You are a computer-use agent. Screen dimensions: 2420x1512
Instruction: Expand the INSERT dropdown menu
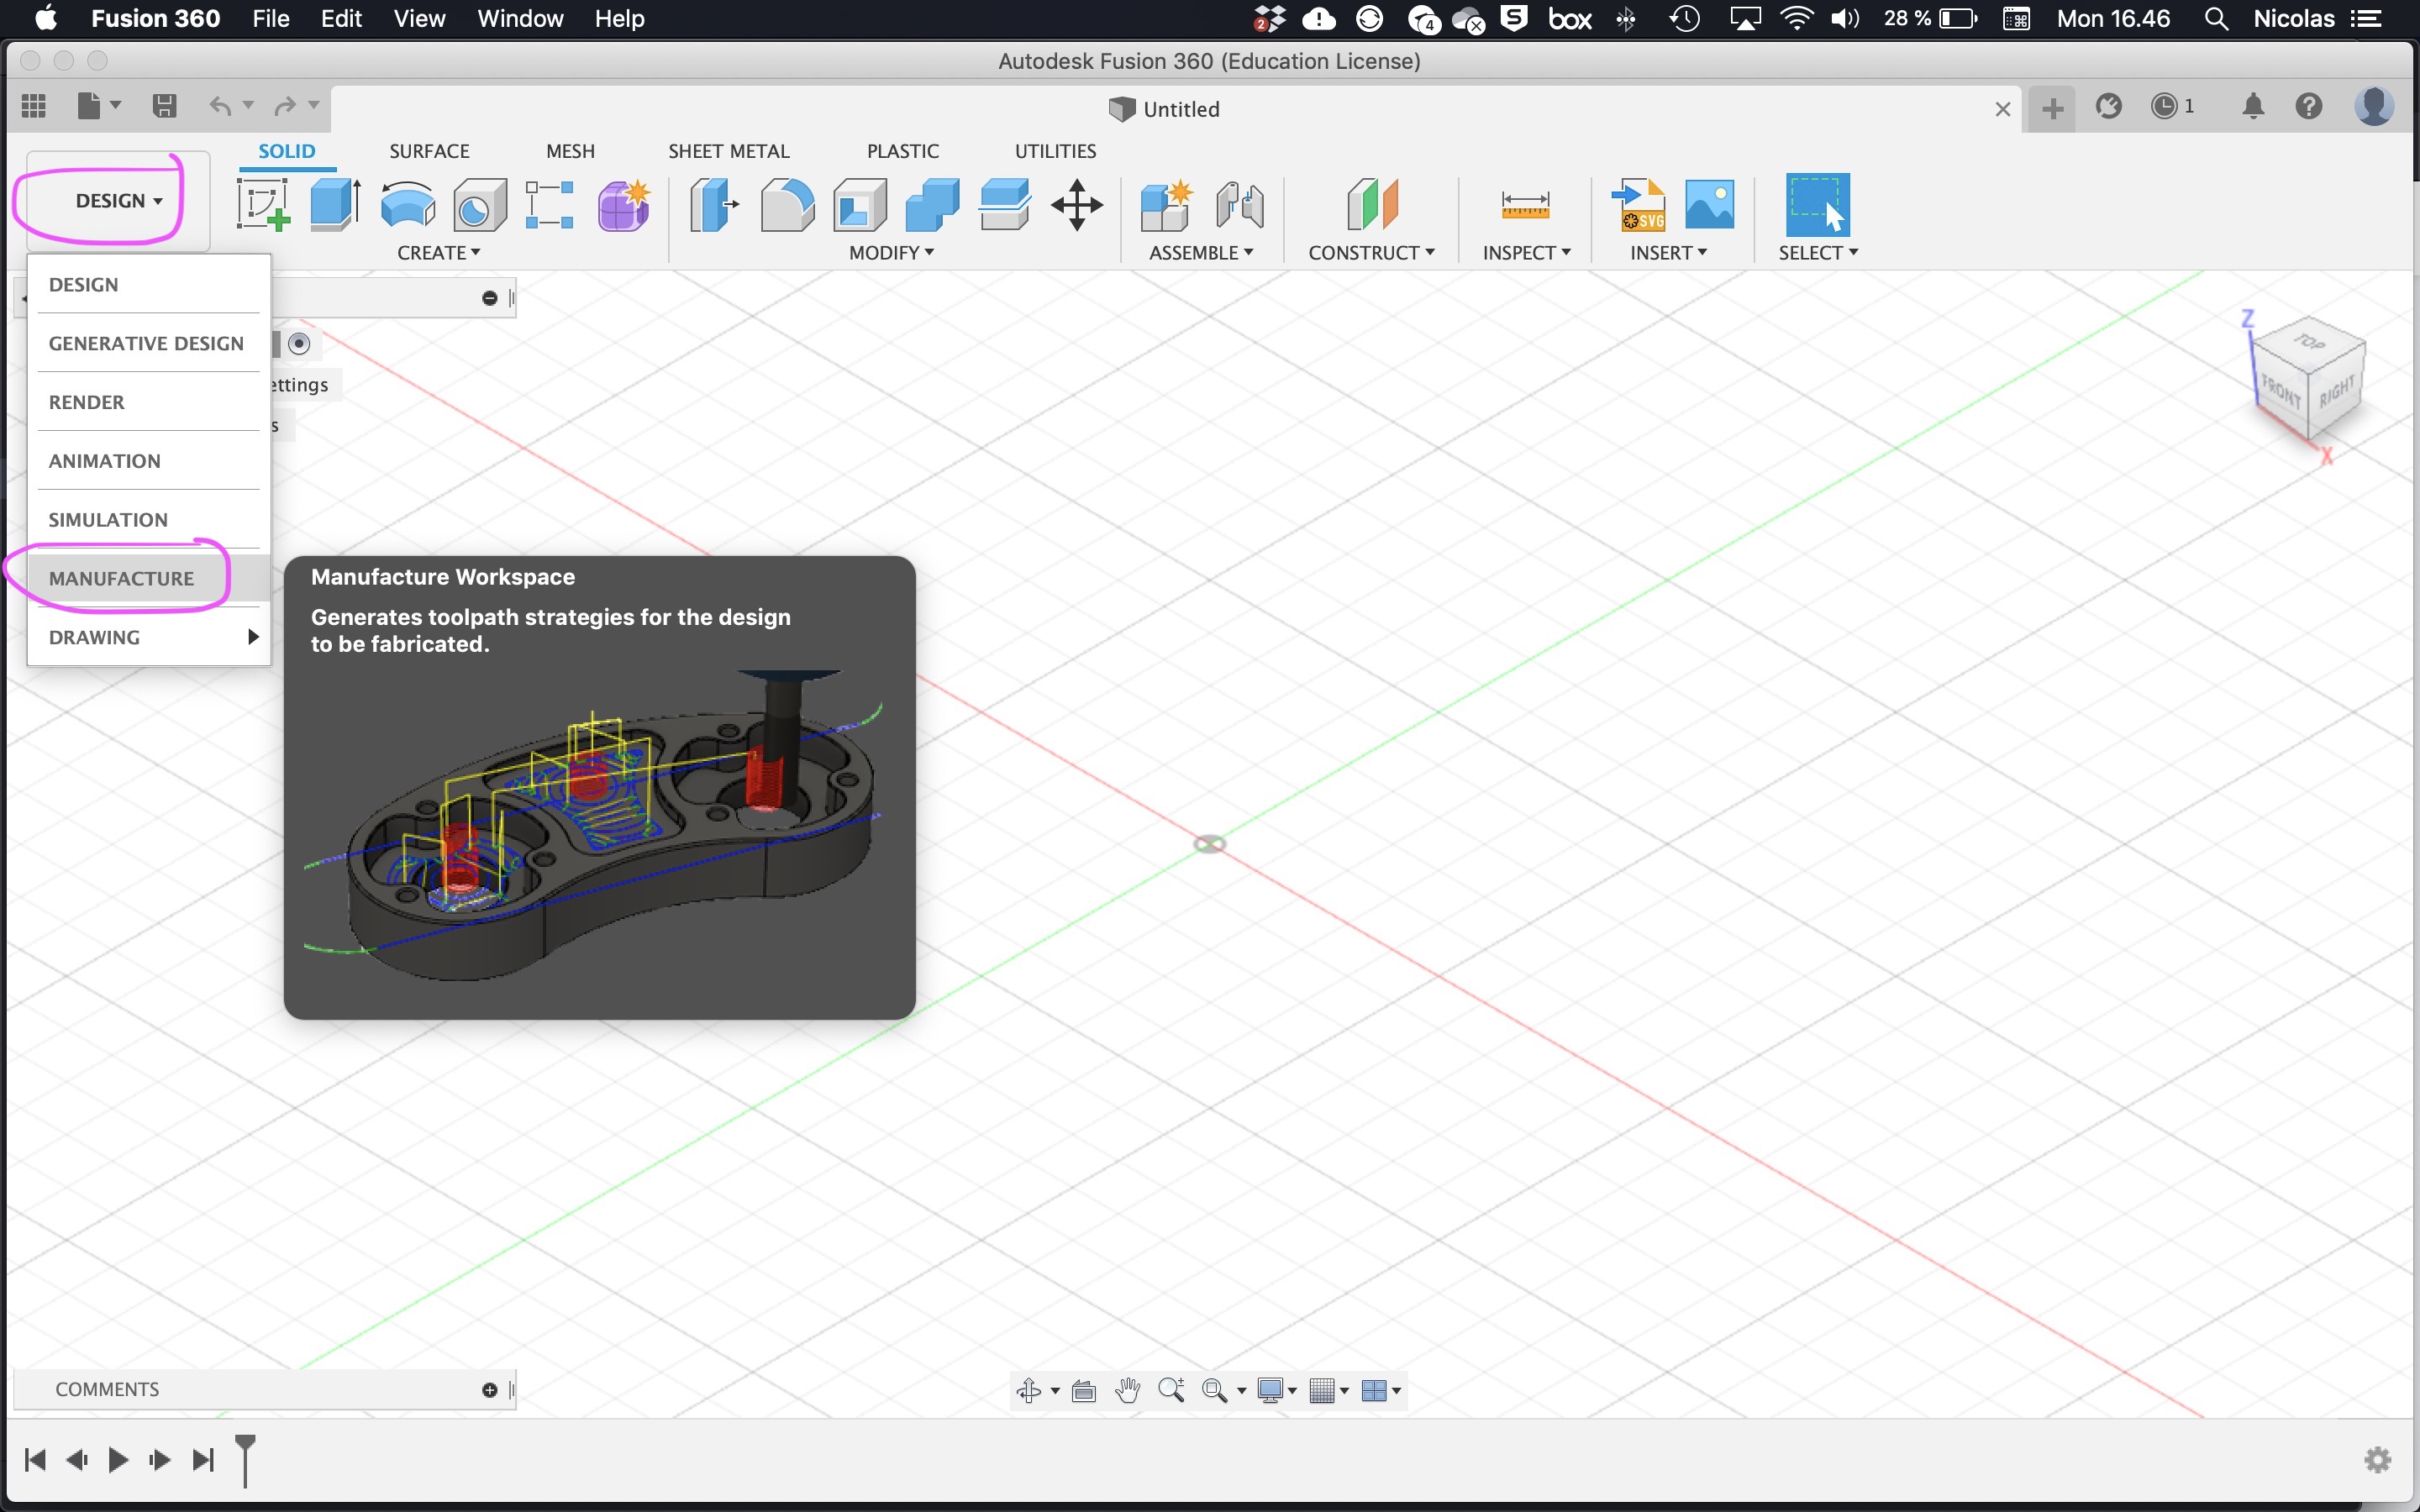1668,253
